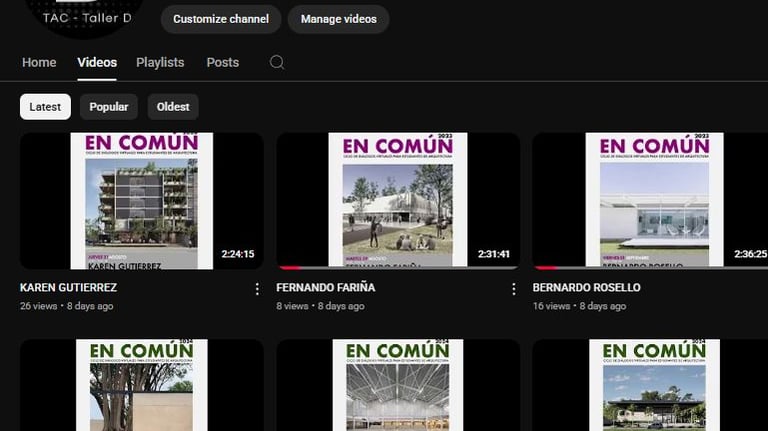The height and width of the screenshot is (431, 768).
Task: Click the "16 views • 8 days ago" text
Action: 579,306
